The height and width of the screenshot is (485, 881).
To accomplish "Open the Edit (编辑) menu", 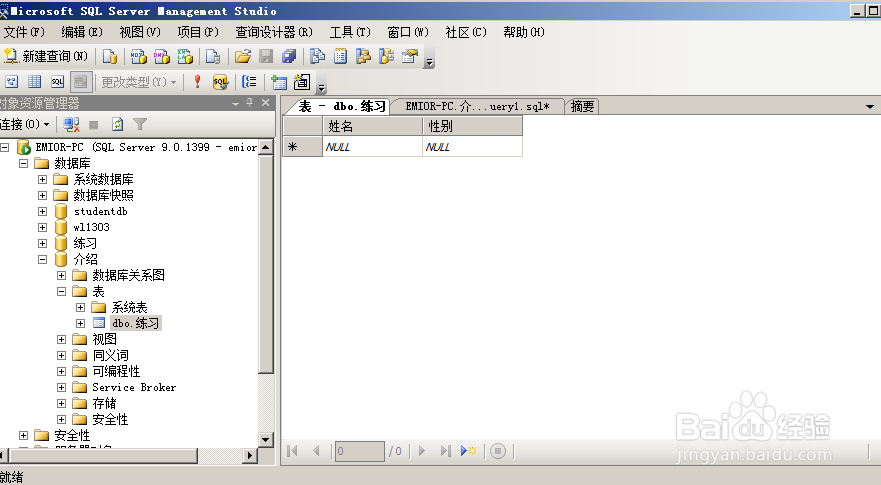I will coord(82,32).
